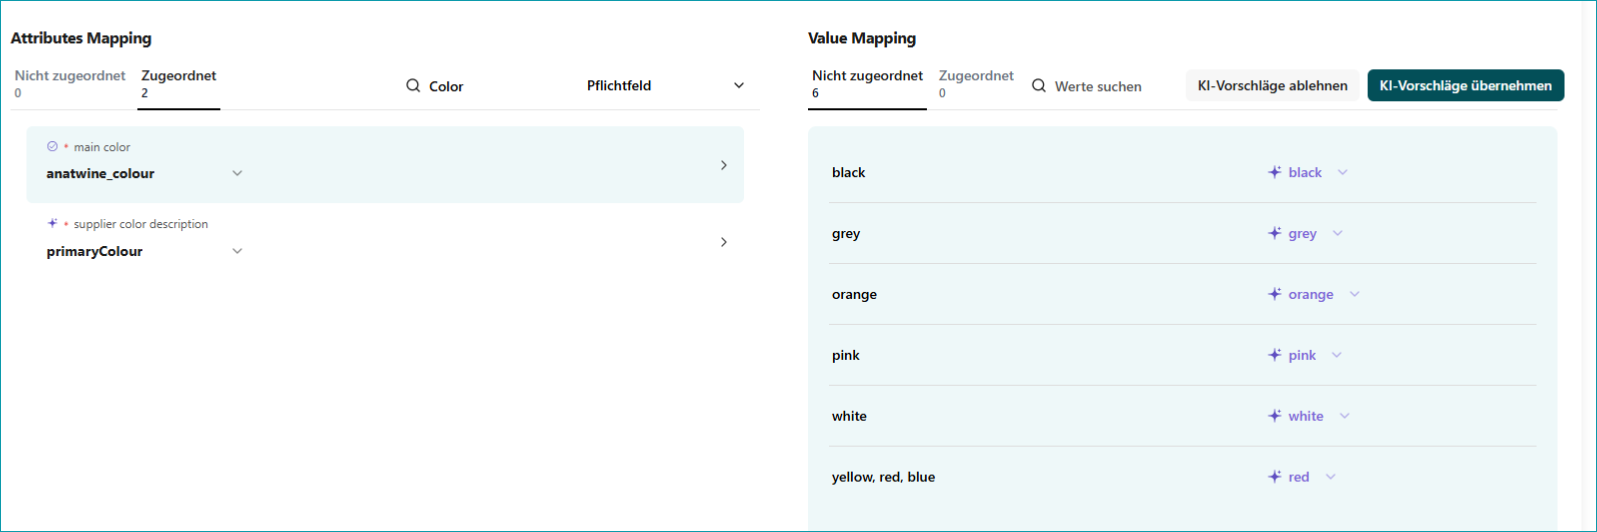Viewport: 1597px width, 532px height.
Task: Open the Pflichtfeld filter dropdown
Action: pos(665,86)
